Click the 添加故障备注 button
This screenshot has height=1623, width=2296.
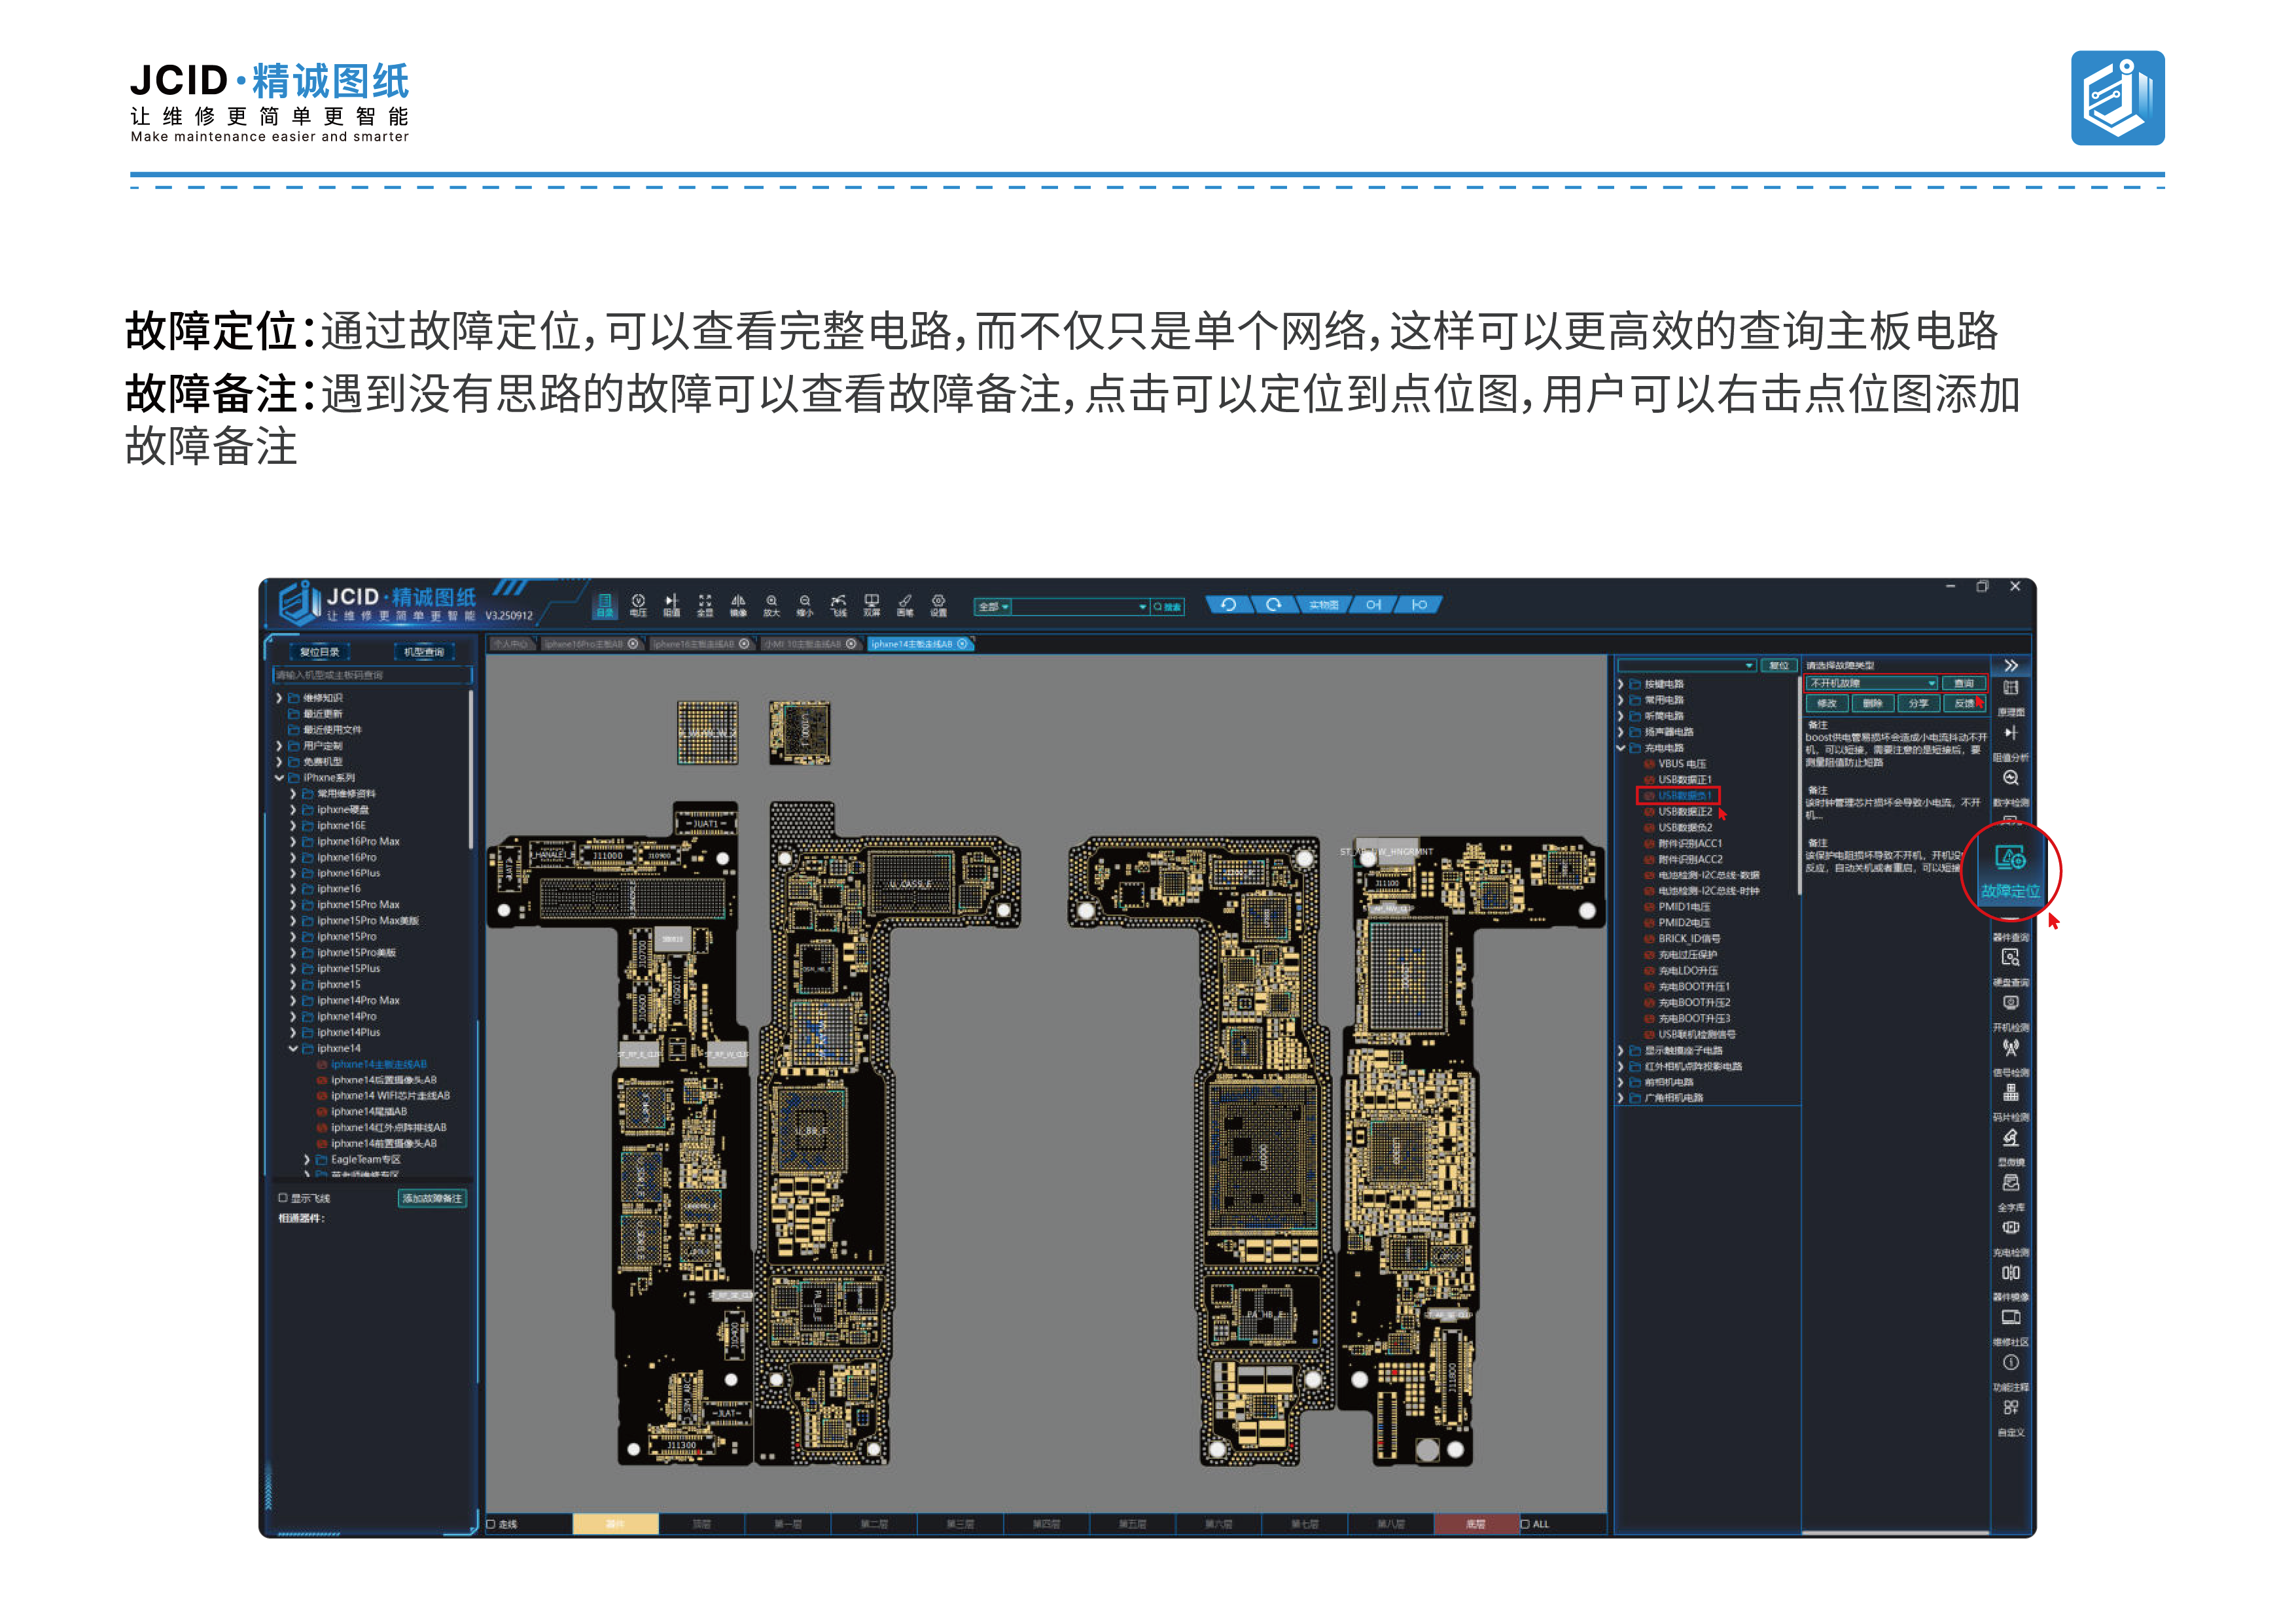(432, 1198)
